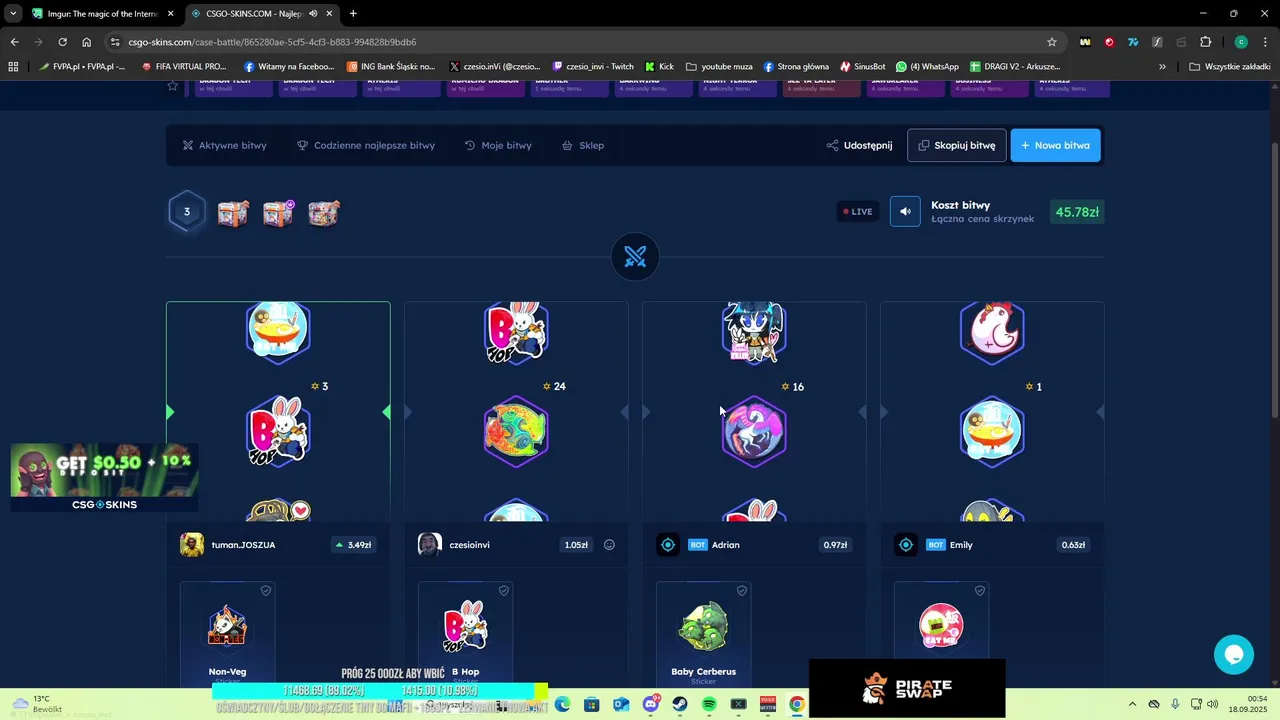Open the FIFA VIRTUAL PRO bookmark
This screenshot has width=1280, height=720.
click(x=184, y=67)
